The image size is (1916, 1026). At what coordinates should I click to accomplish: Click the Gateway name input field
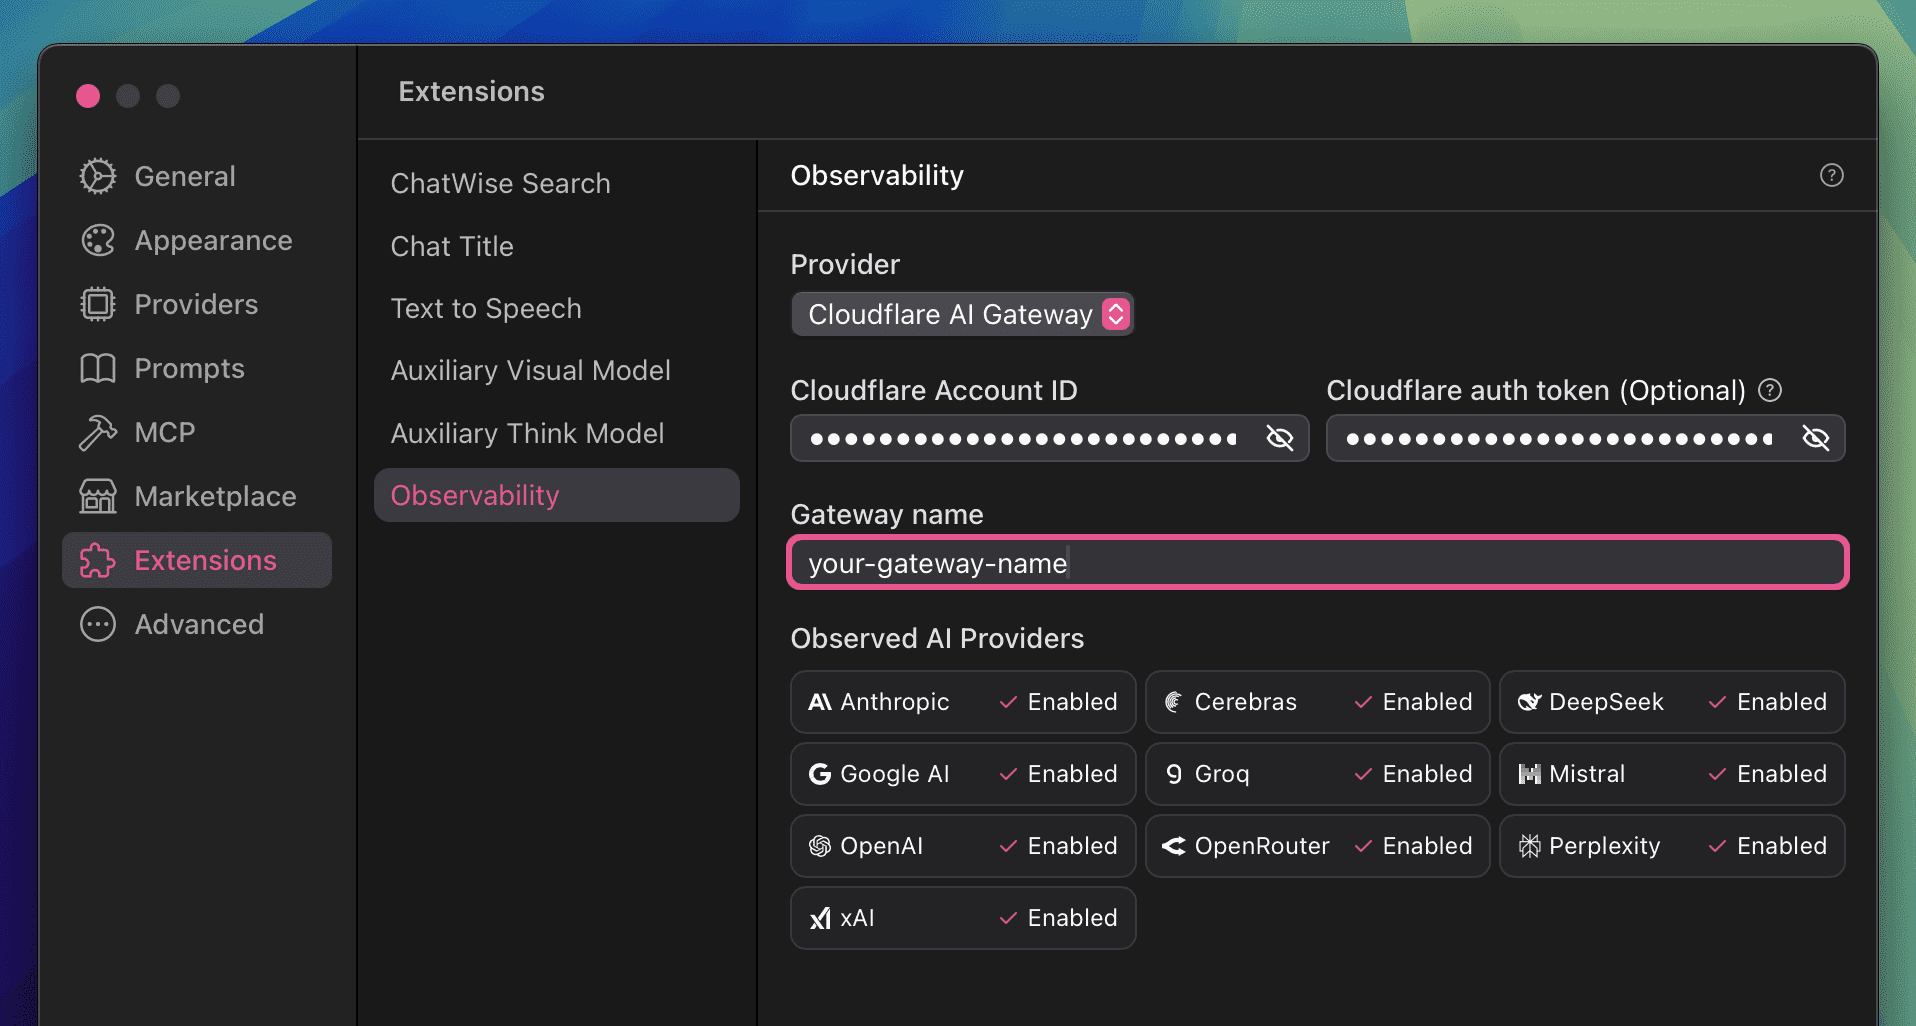pyautogui.click(x=1318, y=563)
